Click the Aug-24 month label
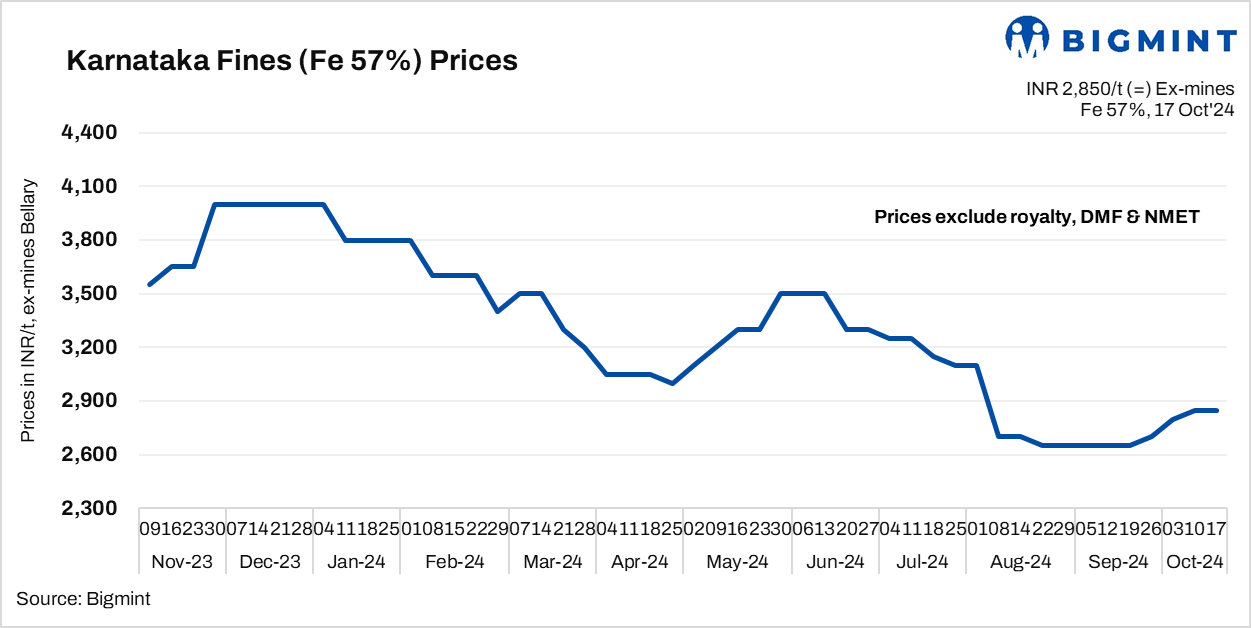Screen dimensions: 1251x628 [x=1021, y=563]
